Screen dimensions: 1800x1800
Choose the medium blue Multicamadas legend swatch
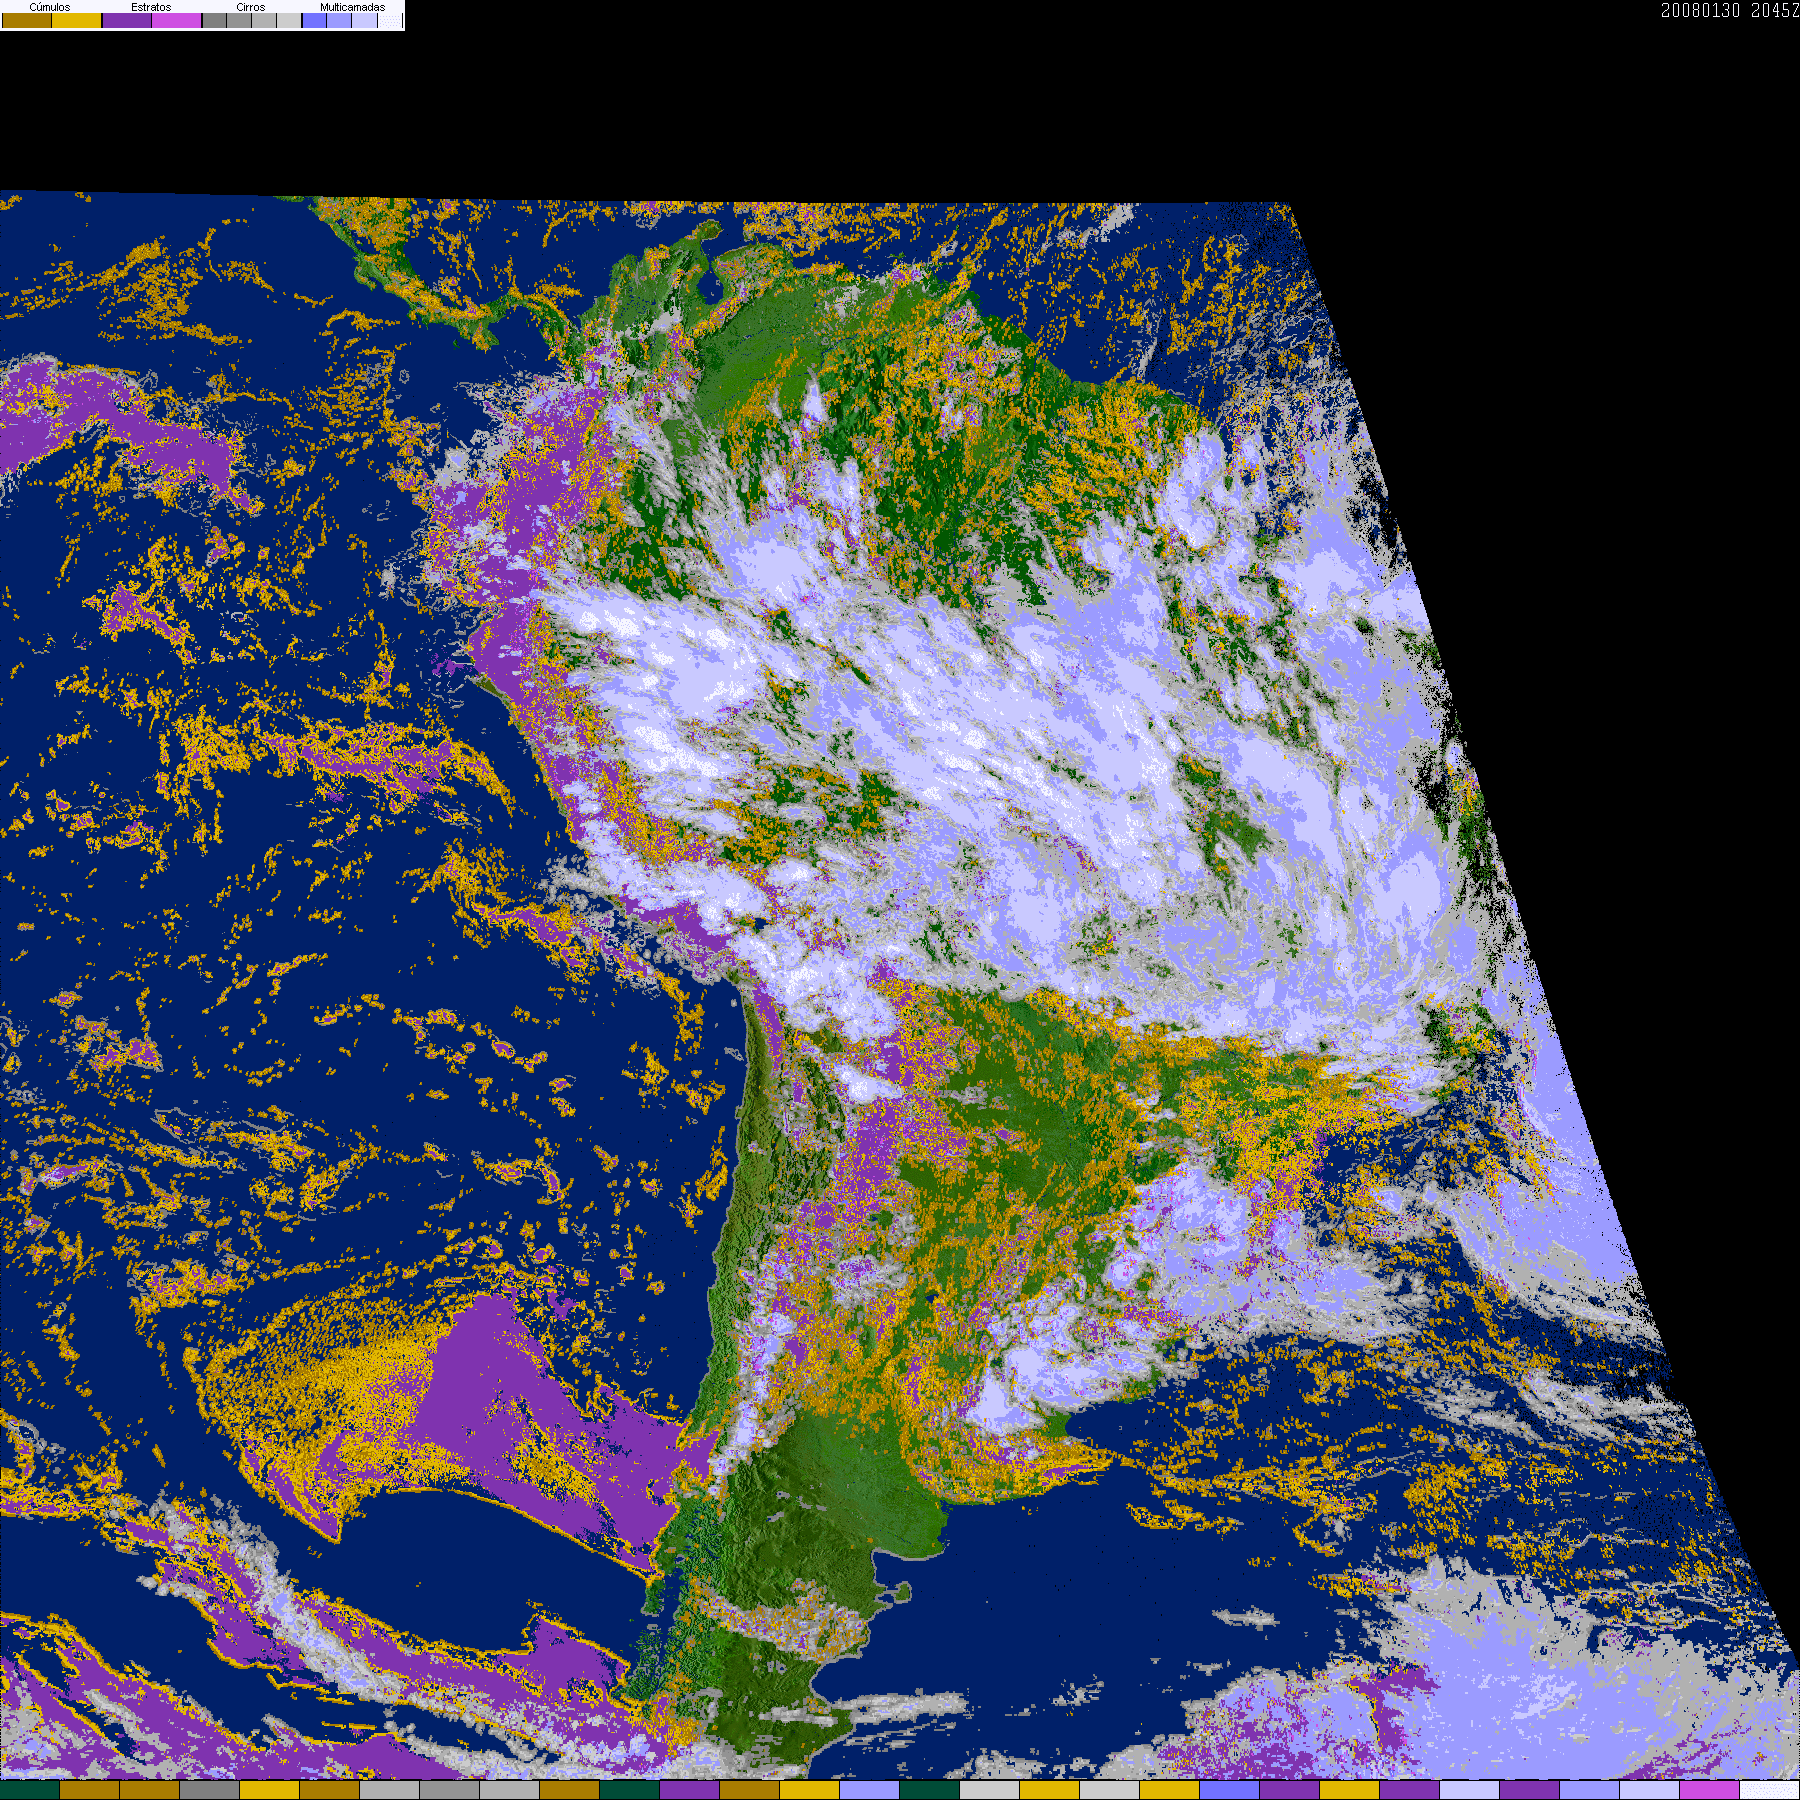click(x=339, y=20)
